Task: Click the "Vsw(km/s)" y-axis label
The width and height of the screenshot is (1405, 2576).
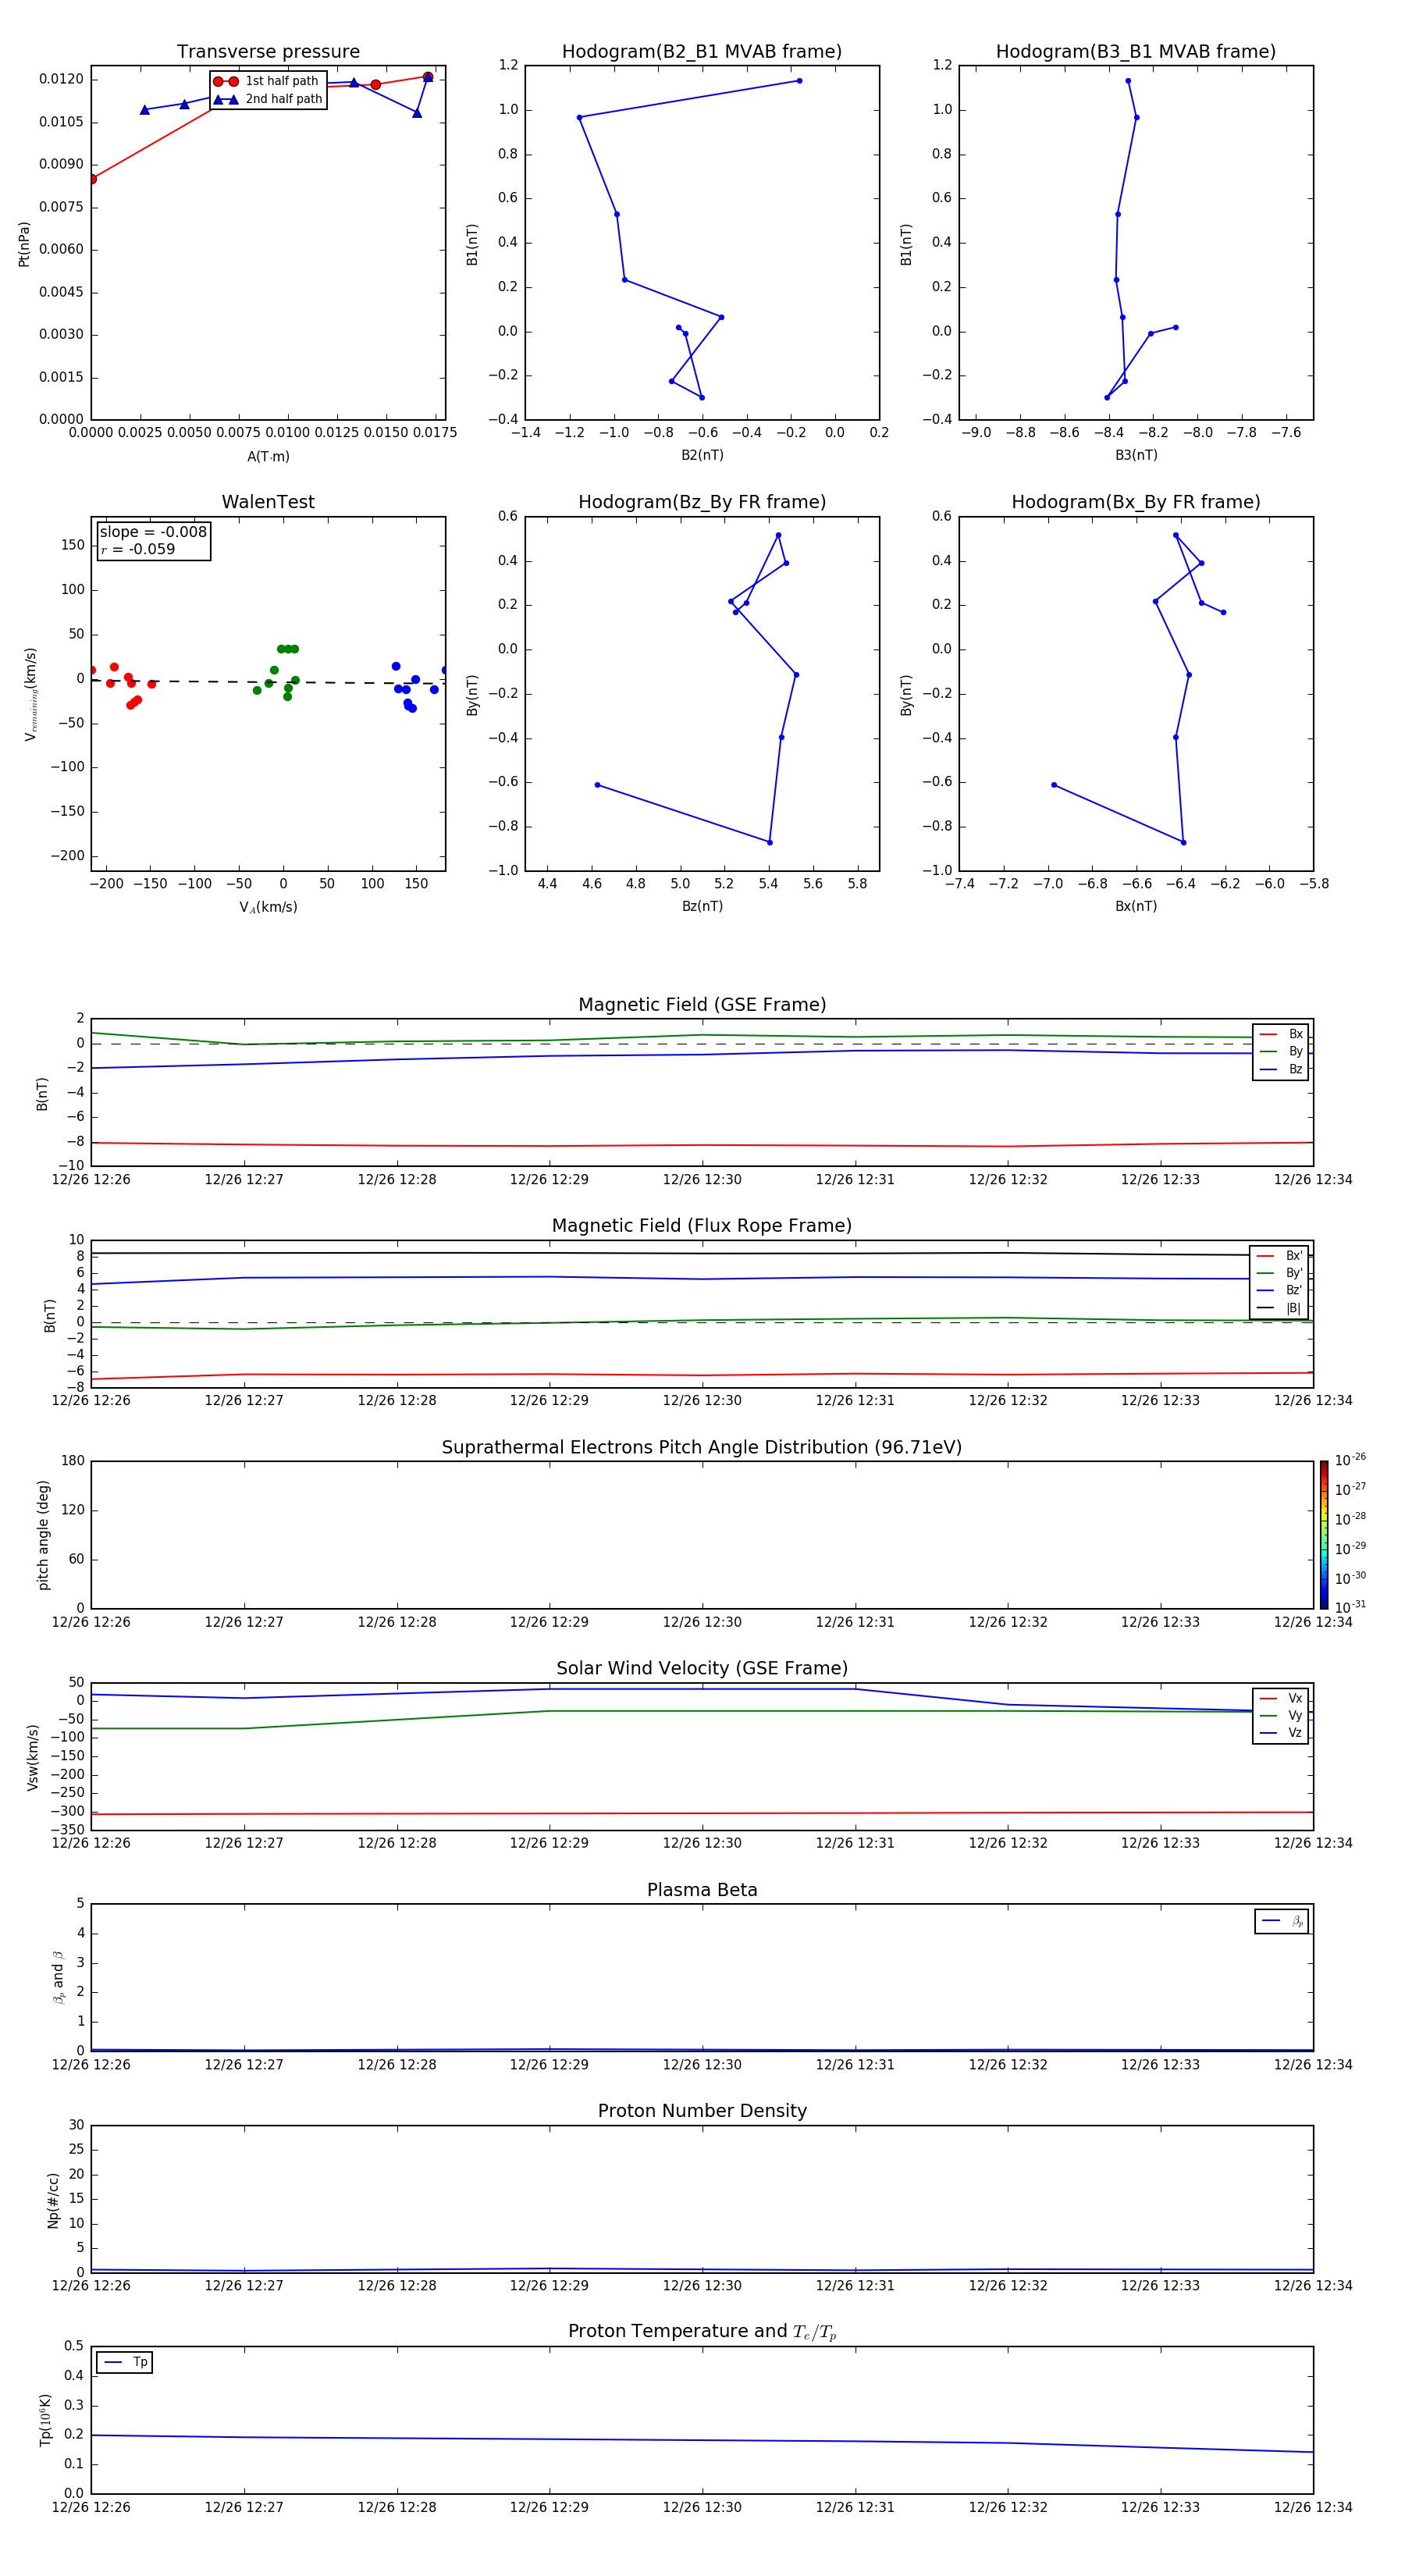Action: coord(32,1757)
